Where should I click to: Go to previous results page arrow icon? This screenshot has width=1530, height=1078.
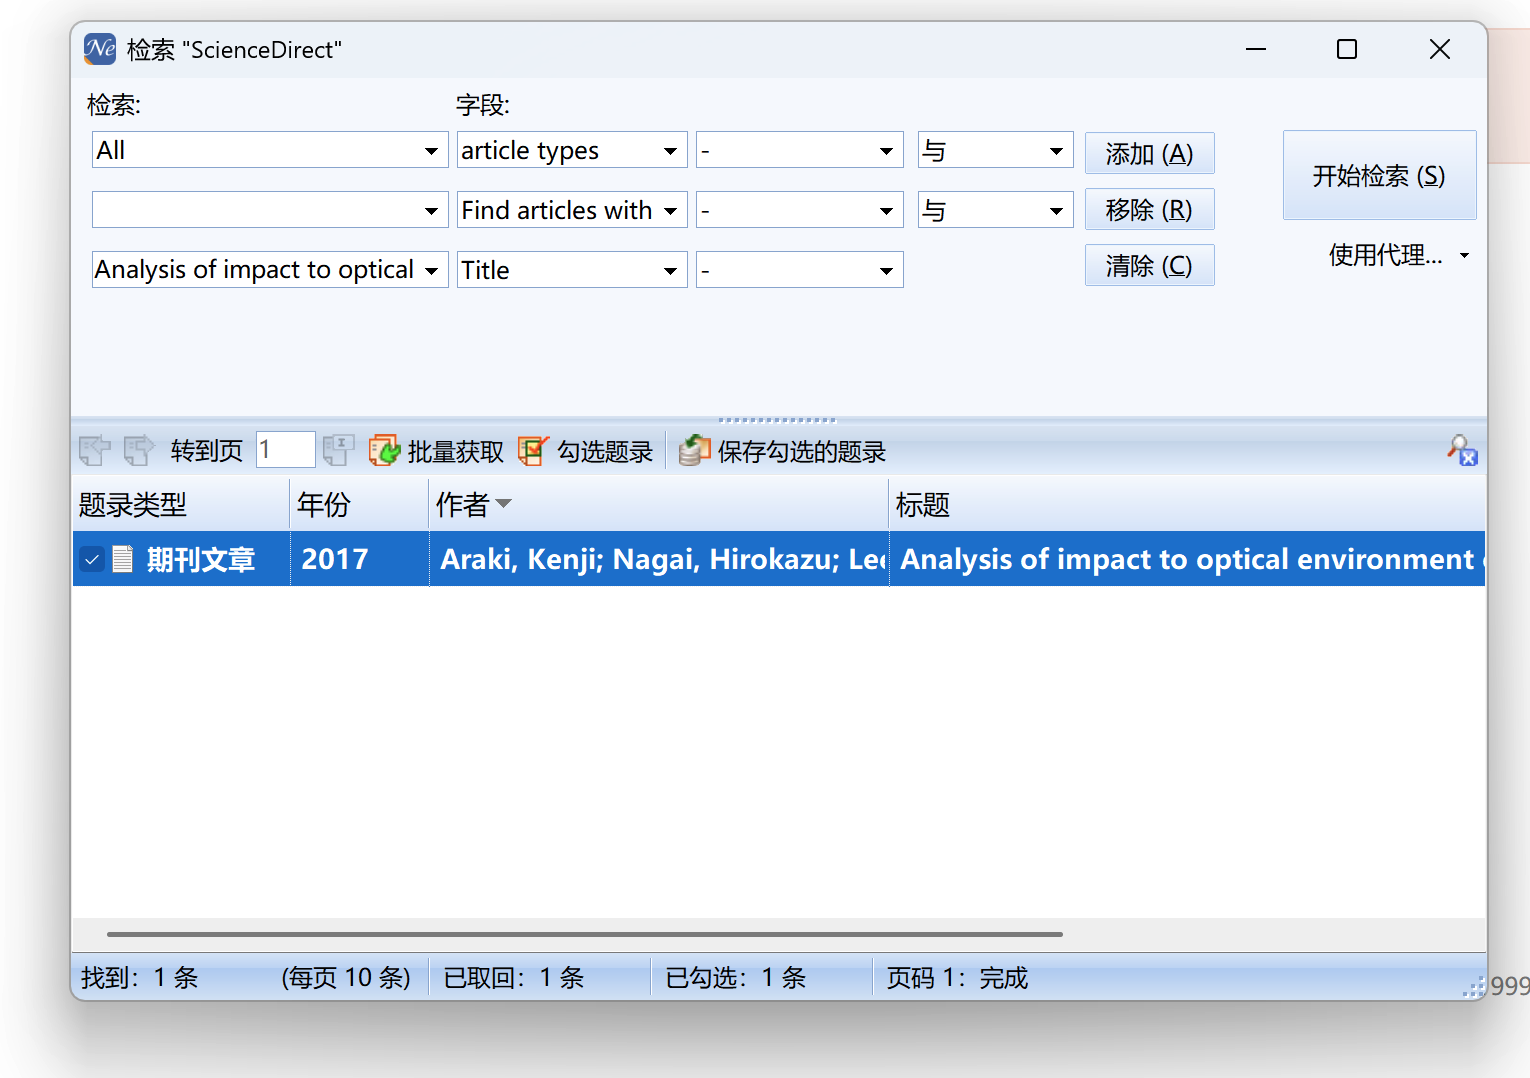[x=95, y=451]
